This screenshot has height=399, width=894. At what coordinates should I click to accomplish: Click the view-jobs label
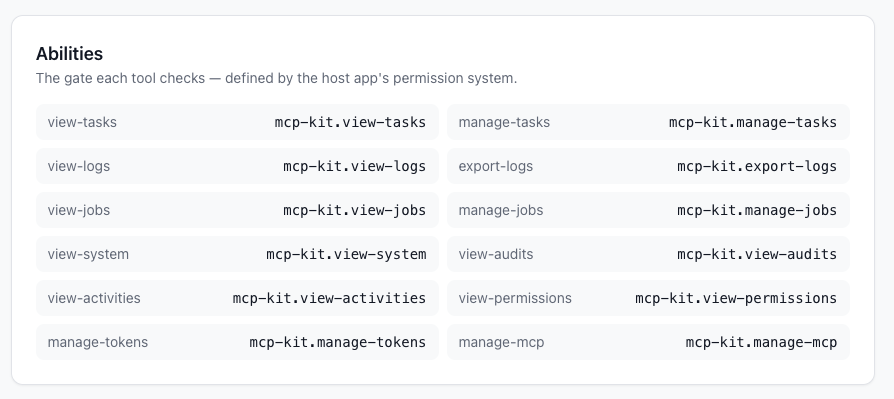click(x=79, y=210)
